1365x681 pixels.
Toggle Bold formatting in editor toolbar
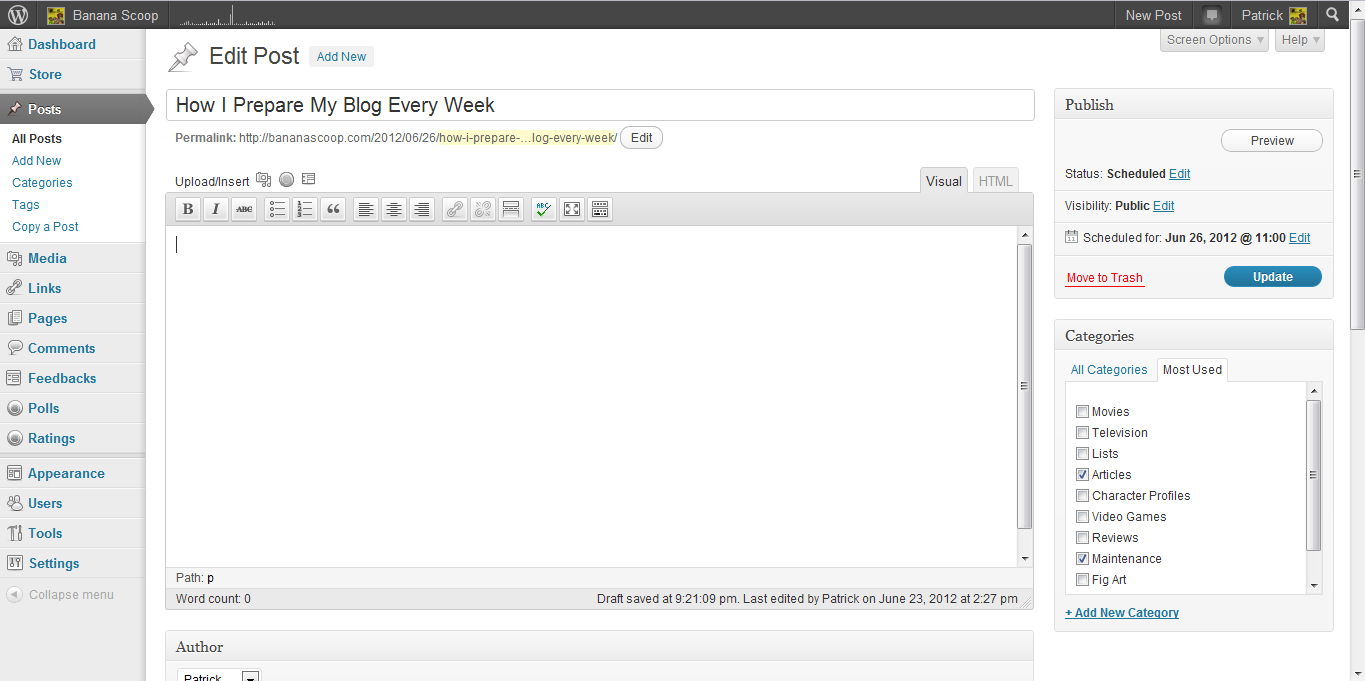coord(187,209)
